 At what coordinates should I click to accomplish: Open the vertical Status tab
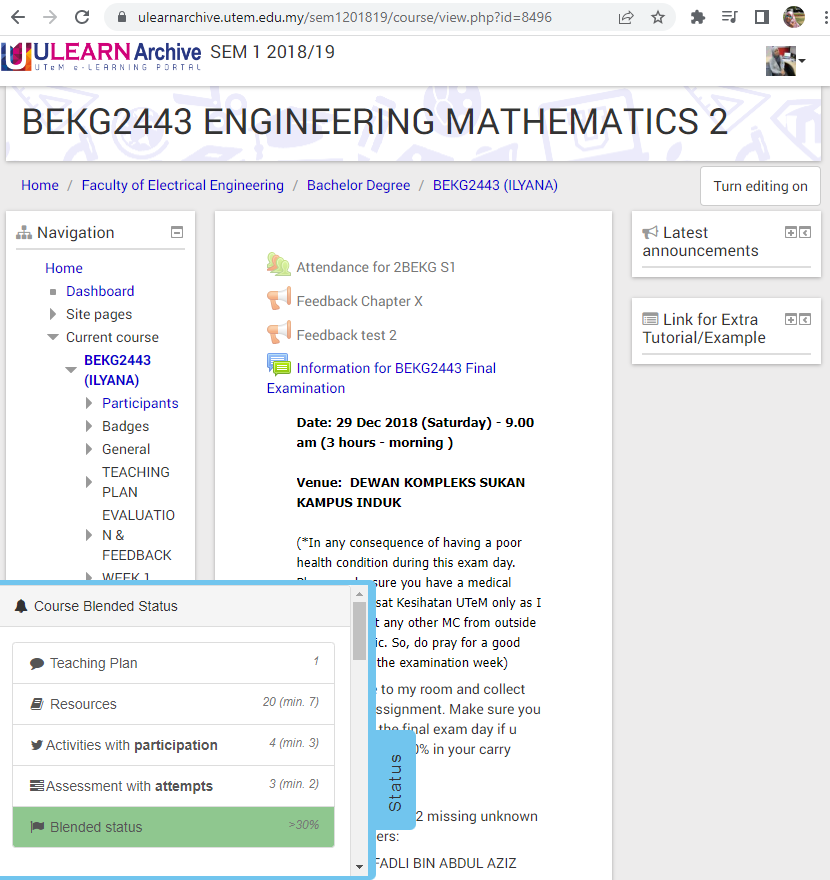pos(394,781)
